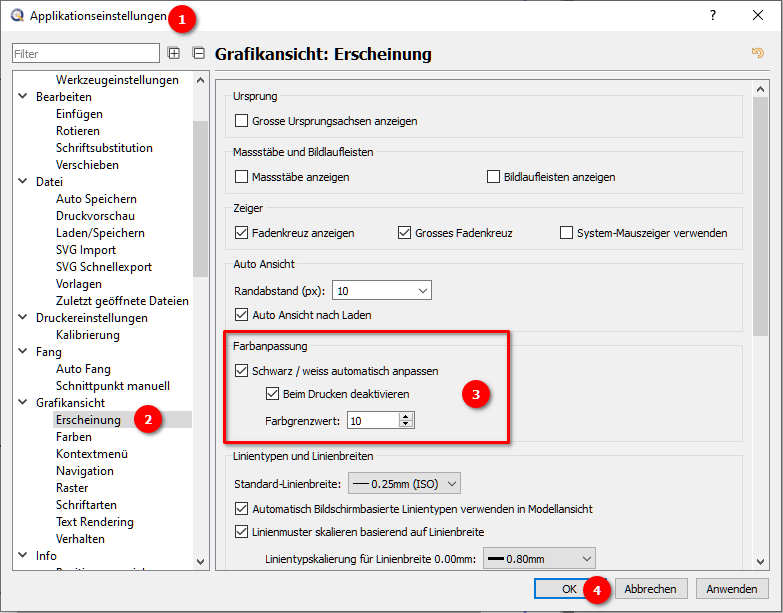The width and height of the screenshot is (783, 613).
Task: Select Farben in settings tree
Action: (74, 437)
